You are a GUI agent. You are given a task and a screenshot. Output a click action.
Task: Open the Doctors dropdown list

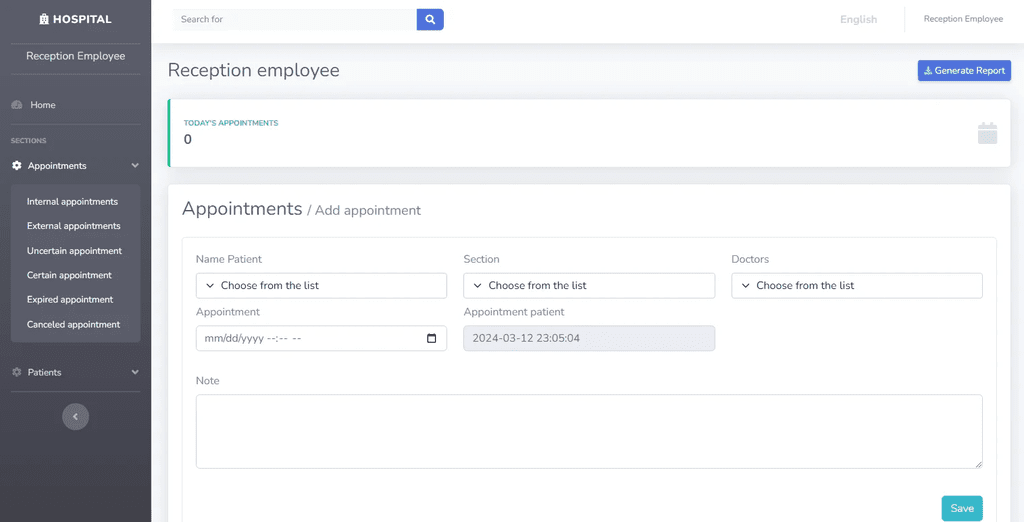pyautogui.click(x=857, y=285)
